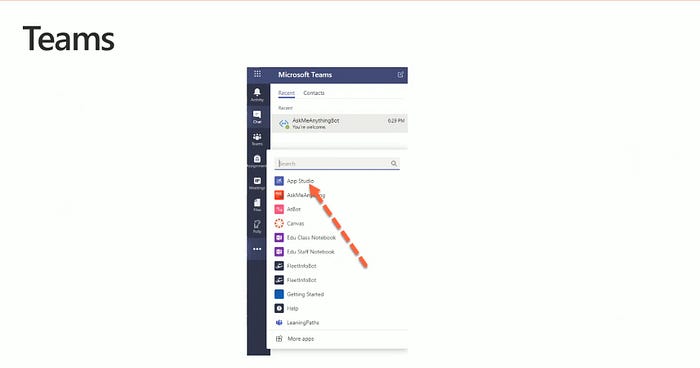Screen dimensions: 700x368
Task: Open the Polly app in sidebar
Action: pyautogui.click(x=257, y=227)
